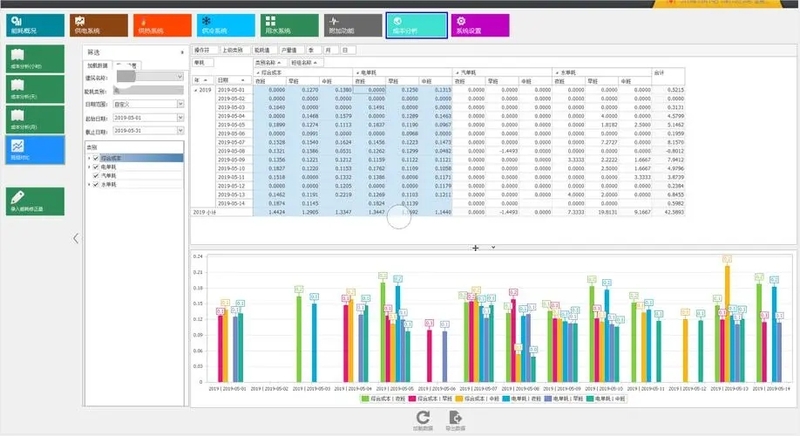Click the left panel collapse chevron
The height and width of the screenshot is (436, 800).
(x=77, y=238)
